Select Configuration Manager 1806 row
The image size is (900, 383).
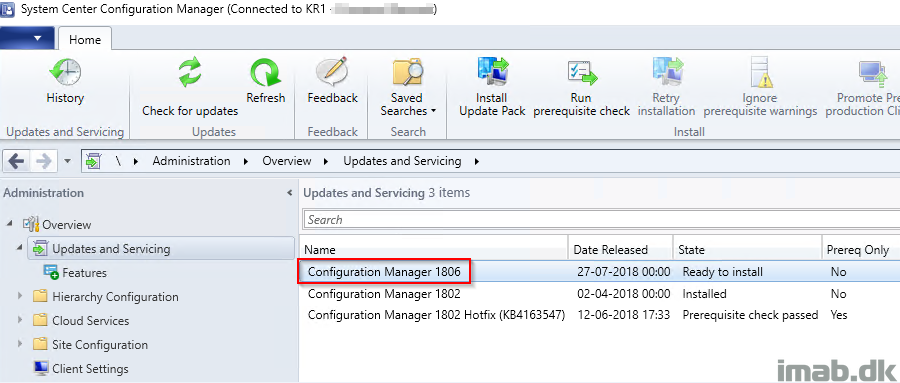click(598, 272)
